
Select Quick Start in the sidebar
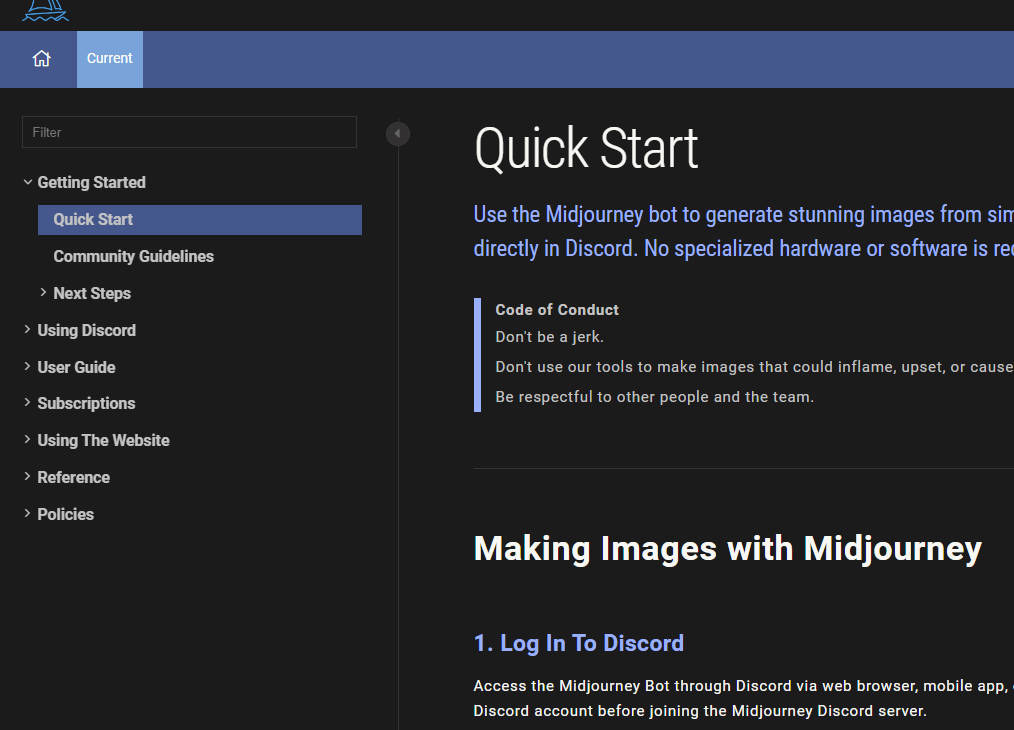click(x=200, y=220)
